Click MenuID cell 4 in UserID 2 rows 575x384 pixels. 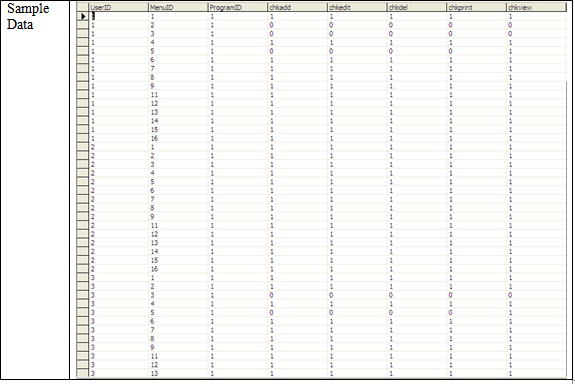pyautogui.click(x=178, y=173)
